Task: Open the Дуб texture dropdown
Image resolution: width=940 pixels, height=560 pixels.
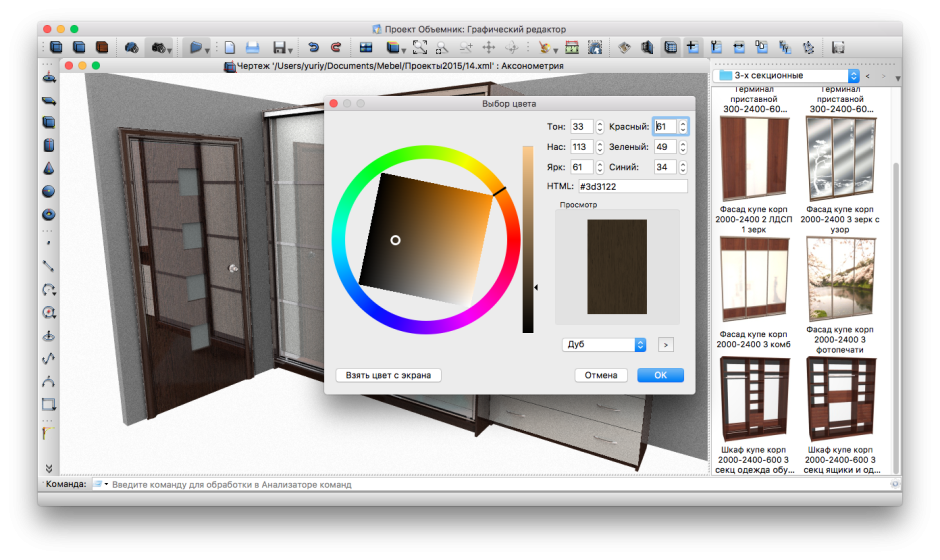Action: (x=605, y=344)
